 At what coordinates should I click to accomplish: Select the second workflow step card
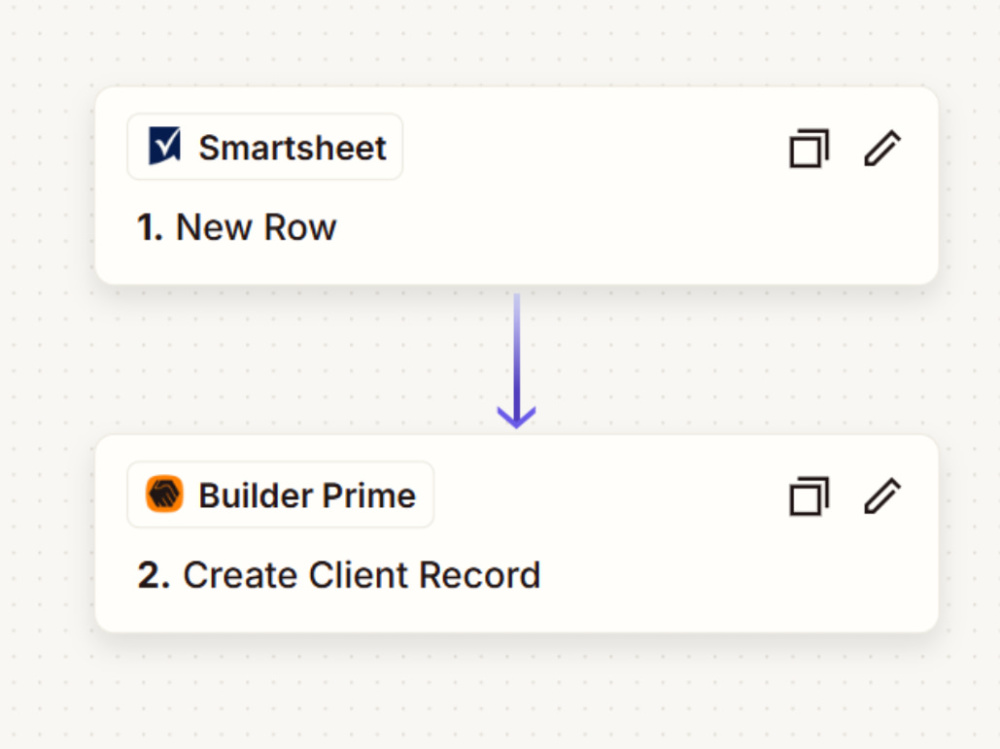(x=517, y=534)
